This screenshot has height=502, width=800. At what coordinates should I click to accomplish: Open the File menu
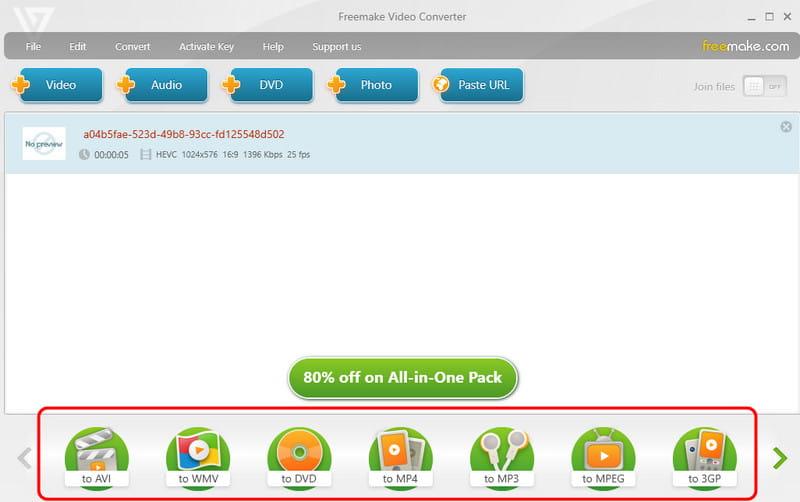coord(34,47)
